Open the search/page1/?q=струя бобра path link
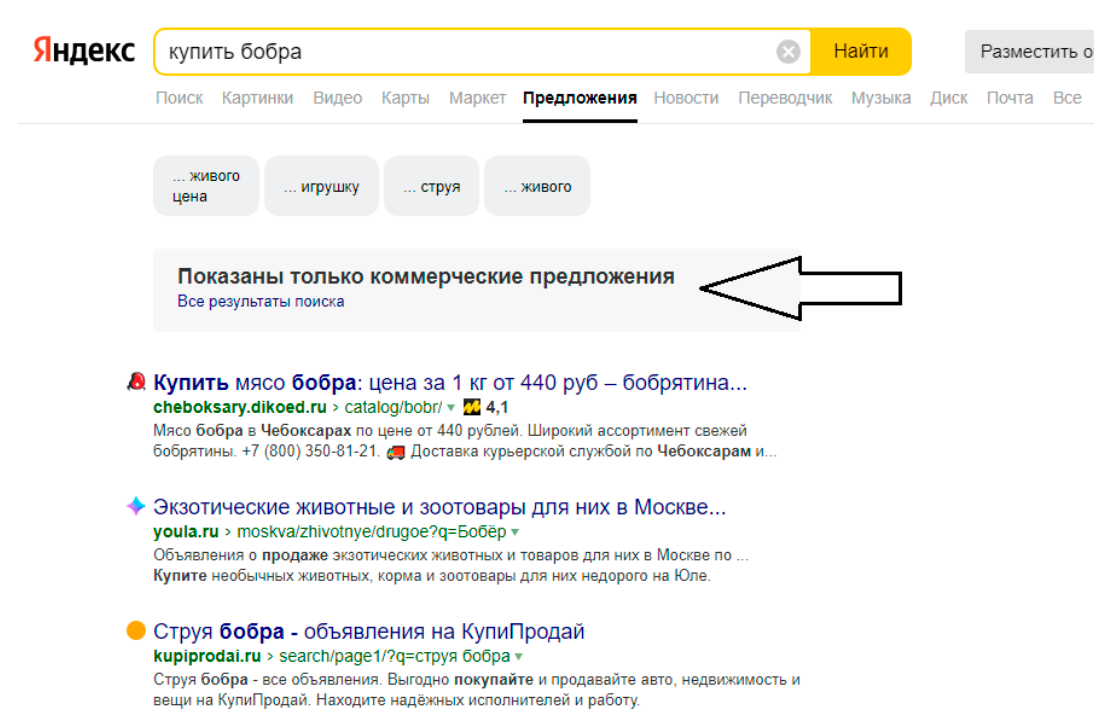The height and width of the screenshot is (728, 1094). [395, 656]
